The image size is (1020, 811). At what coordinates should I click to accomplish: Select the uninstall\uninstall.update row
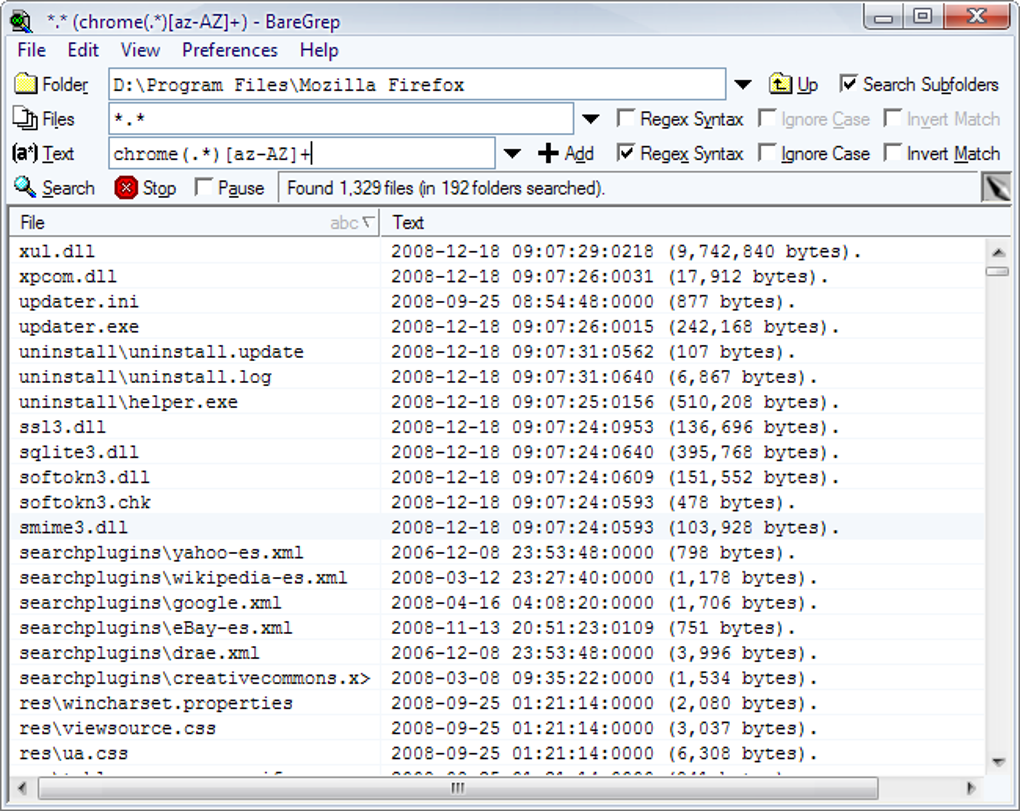click(x=498, y=352)
